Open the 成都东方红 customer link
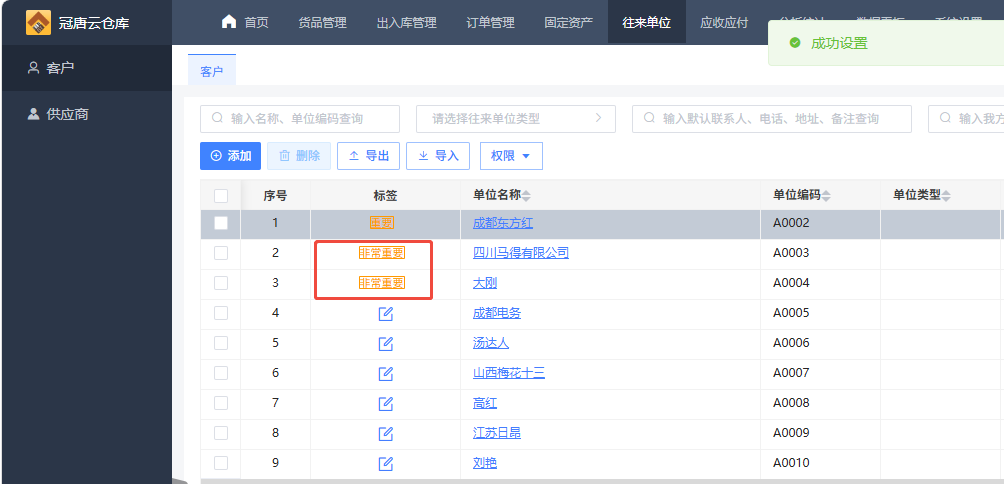 click(x=503, y=223)
